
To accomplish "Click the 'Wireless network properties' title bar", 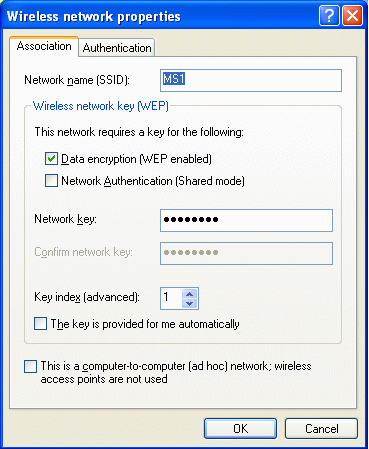I will [160, 16].
